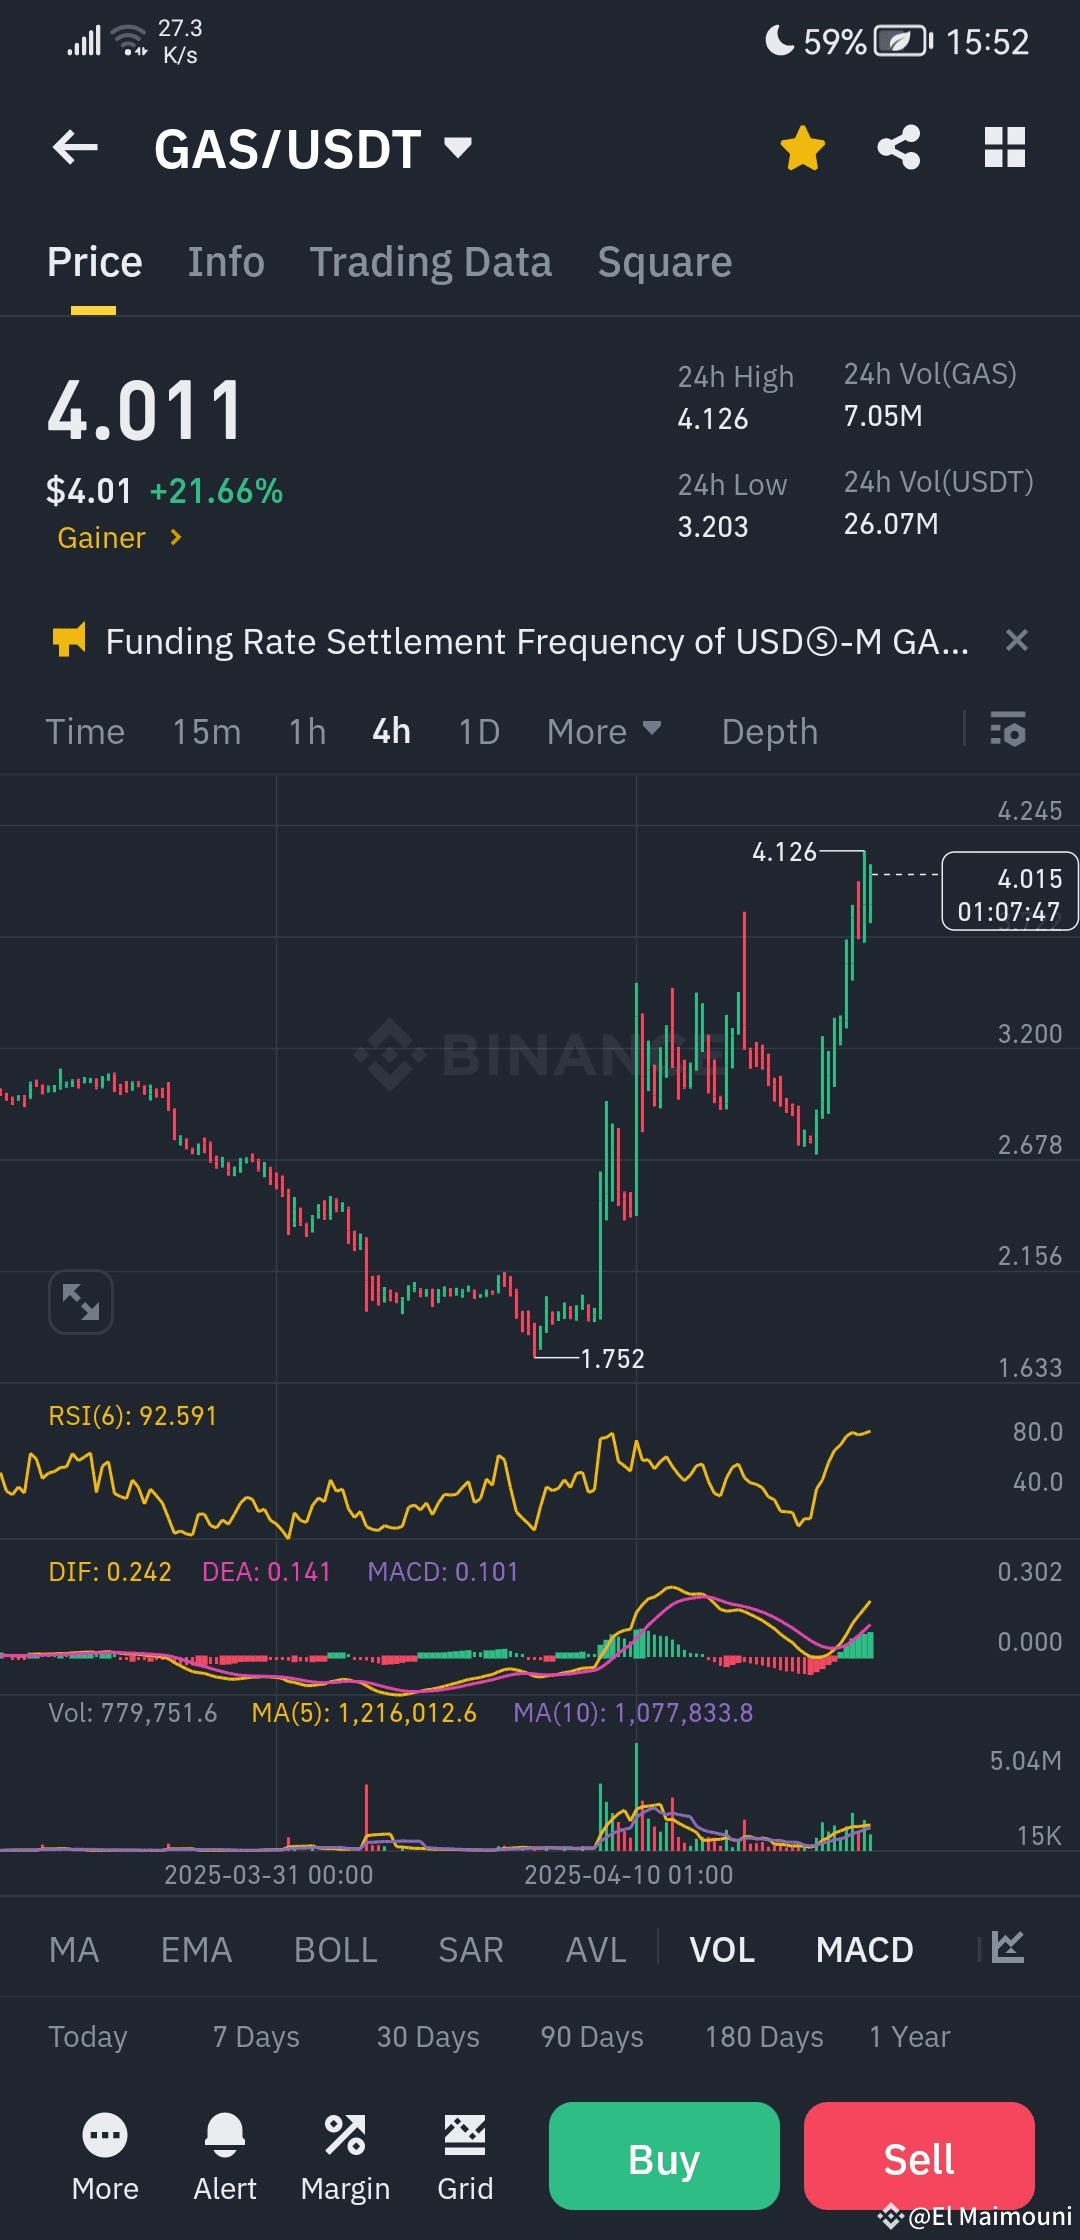Screen dimensions: 1080x2240
Task: Tap the green Buy button
Action: point(664,2156)
